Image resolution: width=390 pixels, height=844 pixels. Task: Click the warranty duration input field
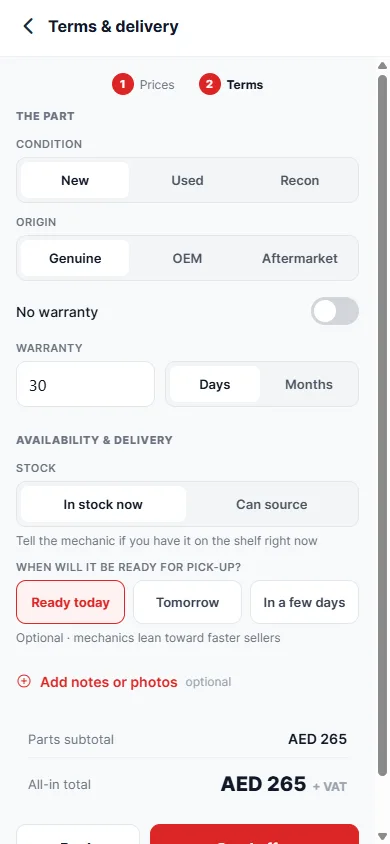86,384
